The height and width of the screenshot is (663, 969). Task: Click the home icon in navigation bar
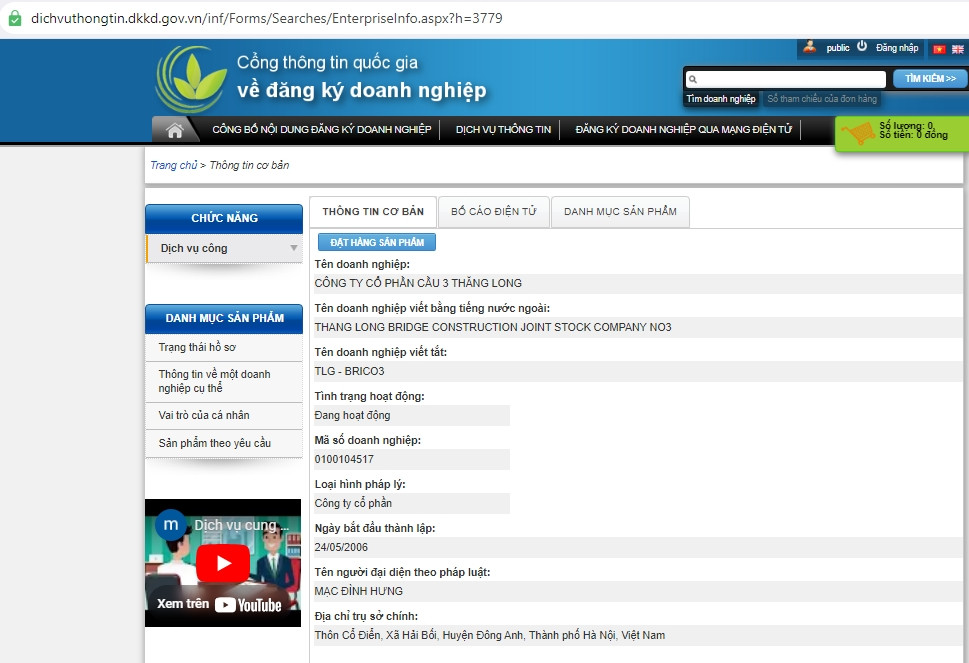175,130
